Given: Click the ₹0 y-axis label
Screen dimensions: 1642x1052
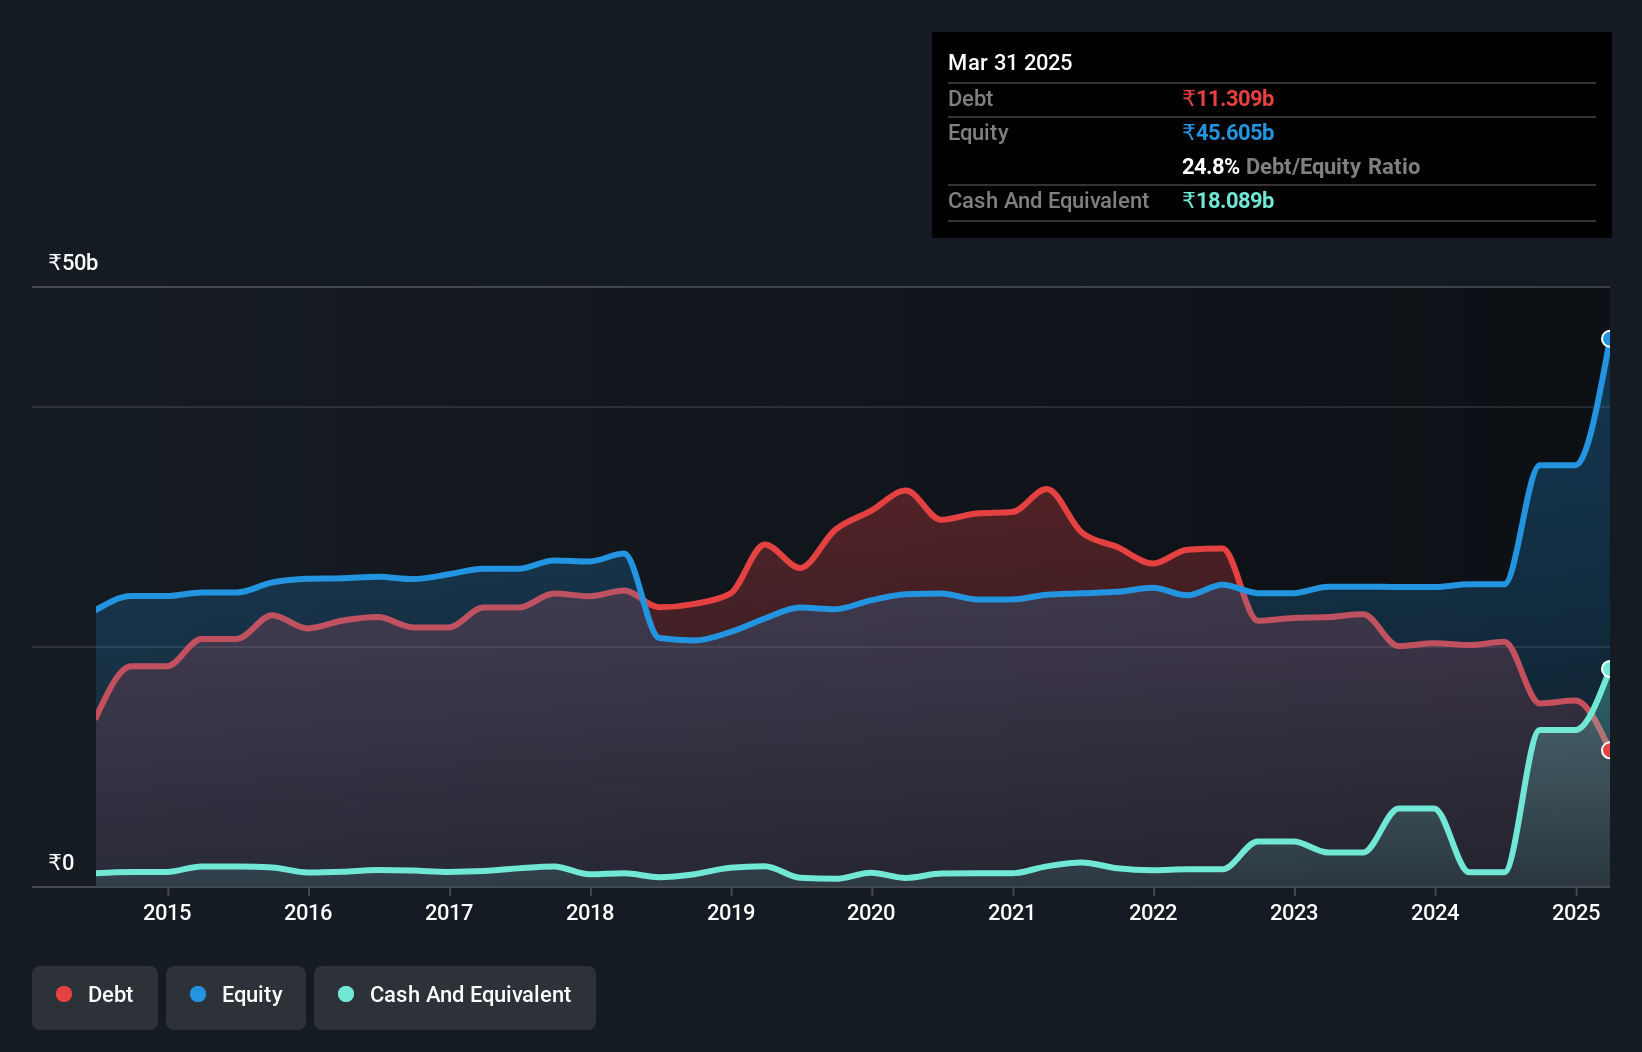Looking at the screenshot, I should click(61, 863).
